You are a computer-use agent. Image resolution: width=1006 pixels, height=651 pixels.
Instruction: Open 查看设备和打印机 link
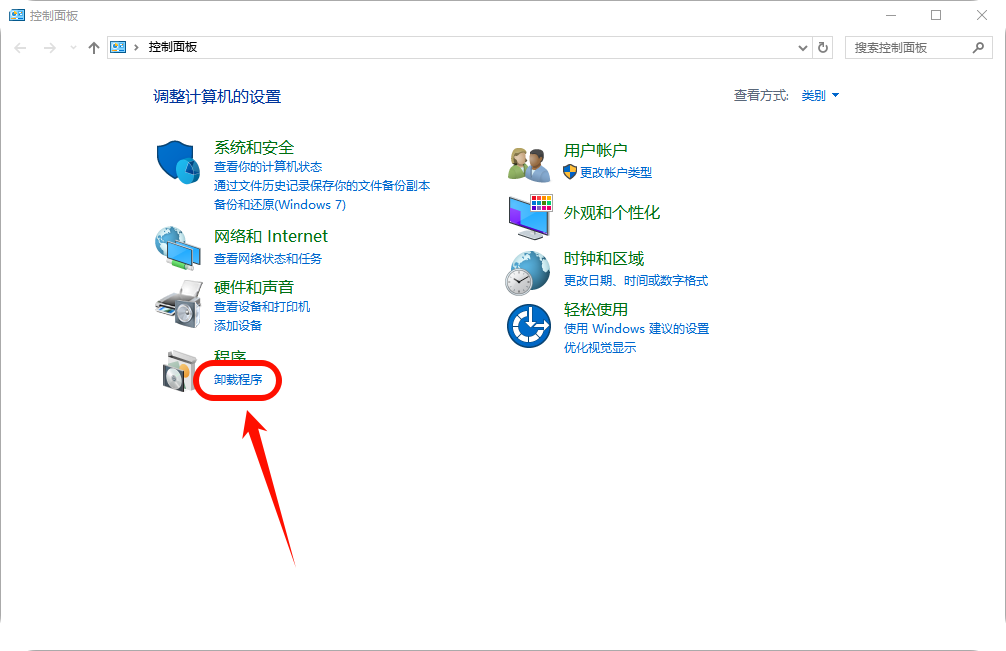click(x=262, y=307)
